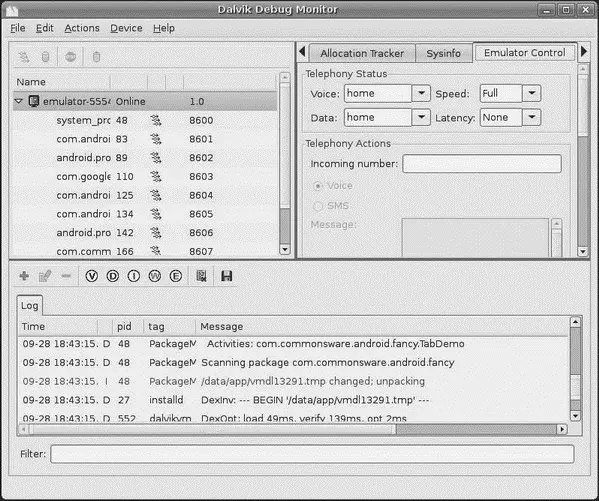This screenshot has width=599, height=501.
Task: Open the Help menu
Action: pos(164,28)
